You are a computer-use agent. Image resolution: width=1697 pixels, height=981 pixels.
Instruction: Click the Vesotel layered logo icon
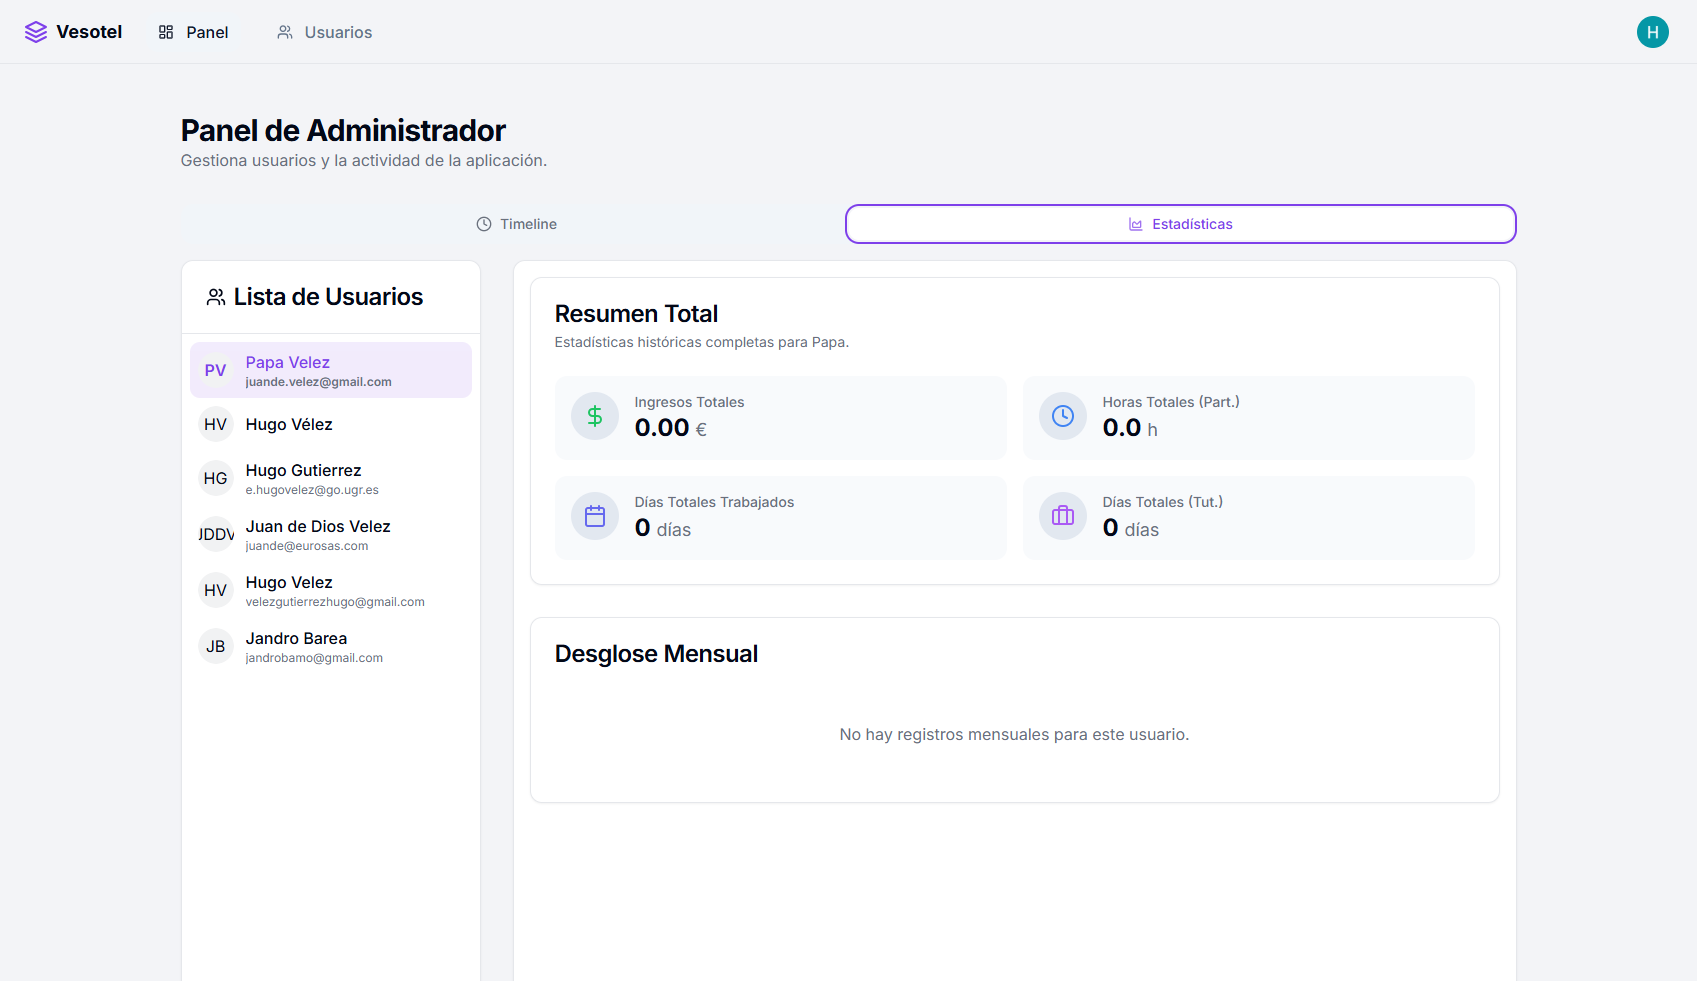[36, 32]
